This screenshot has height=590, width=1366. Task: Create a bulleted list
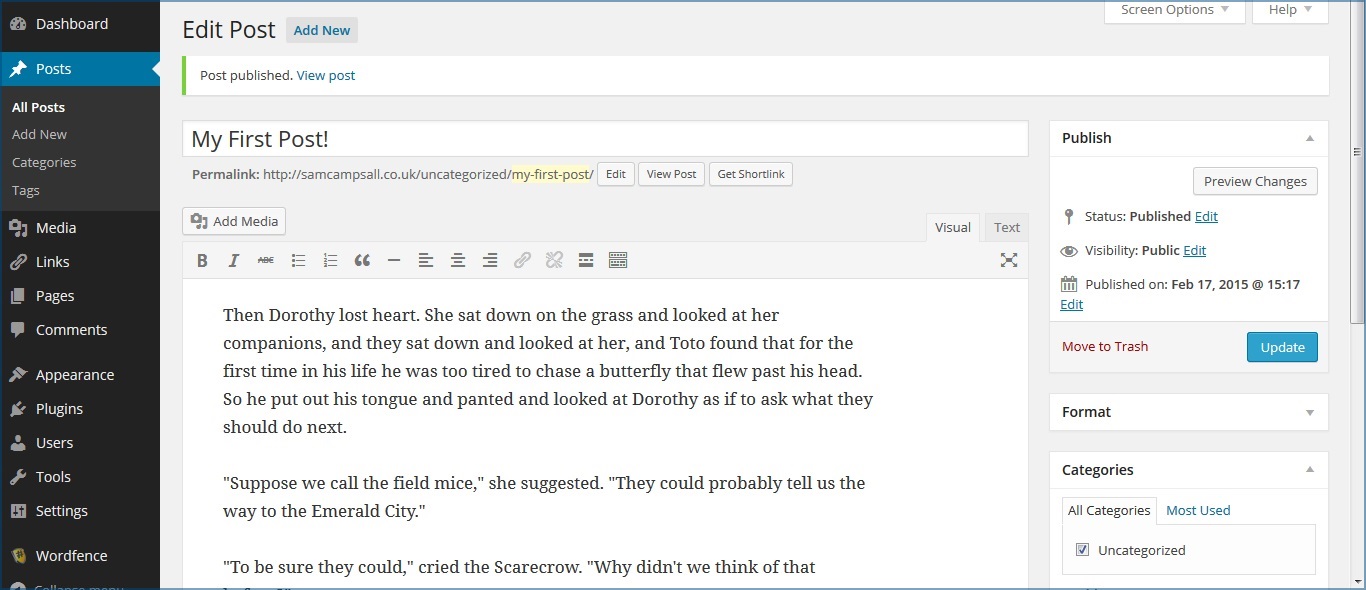point(298,261)
